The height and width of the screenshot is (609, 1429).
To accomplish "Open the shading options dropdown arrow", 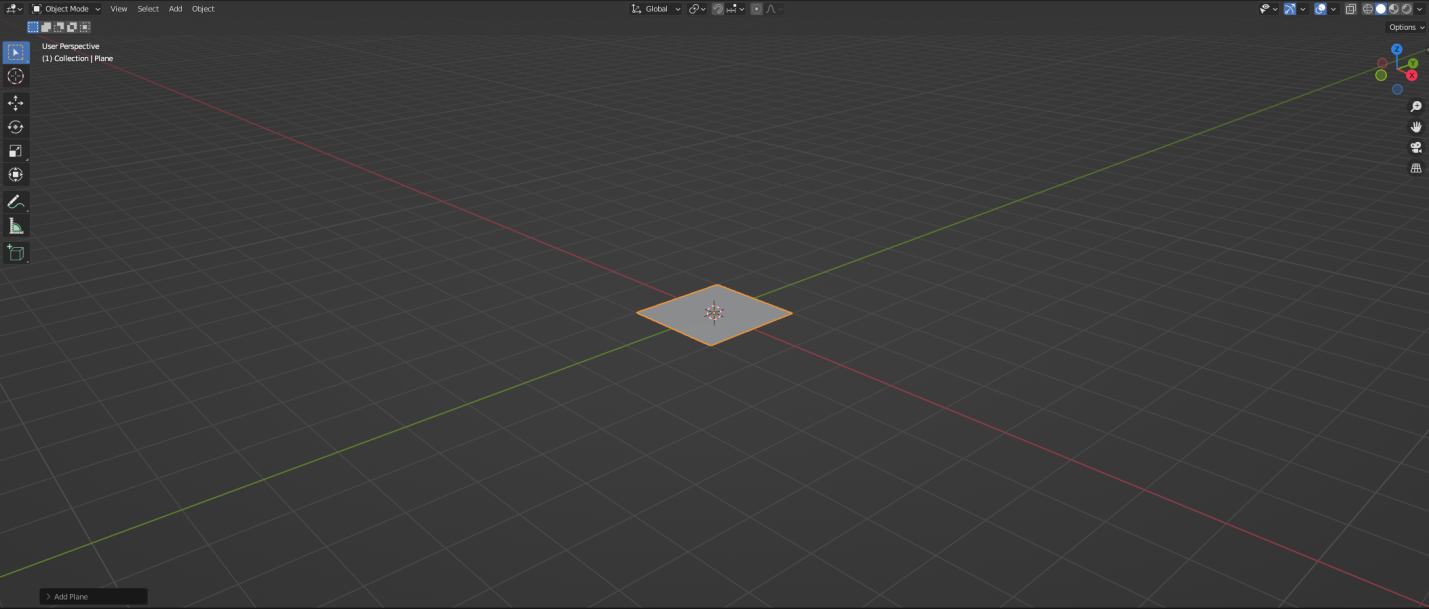I will click(x=1419, y=9).
